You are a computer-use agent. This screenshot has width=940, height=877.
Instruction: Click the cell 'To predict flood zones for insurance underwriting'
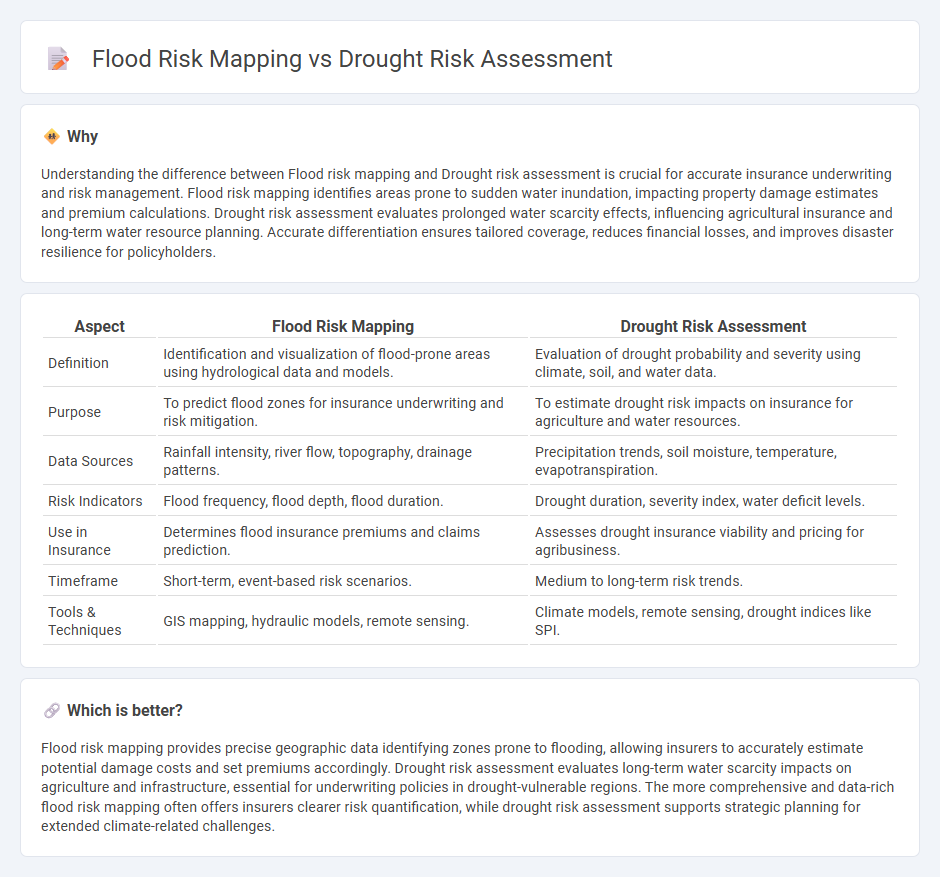343,412
